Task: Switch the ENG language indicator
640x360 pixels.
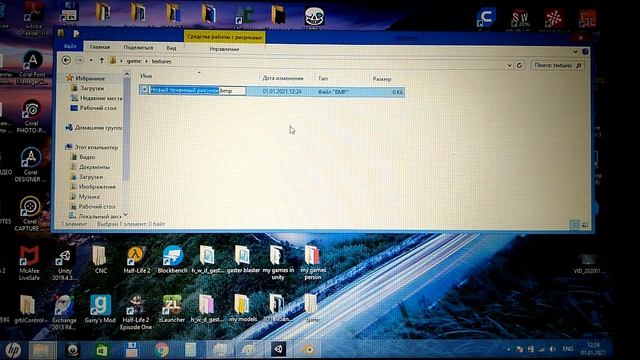Action: 568,349
